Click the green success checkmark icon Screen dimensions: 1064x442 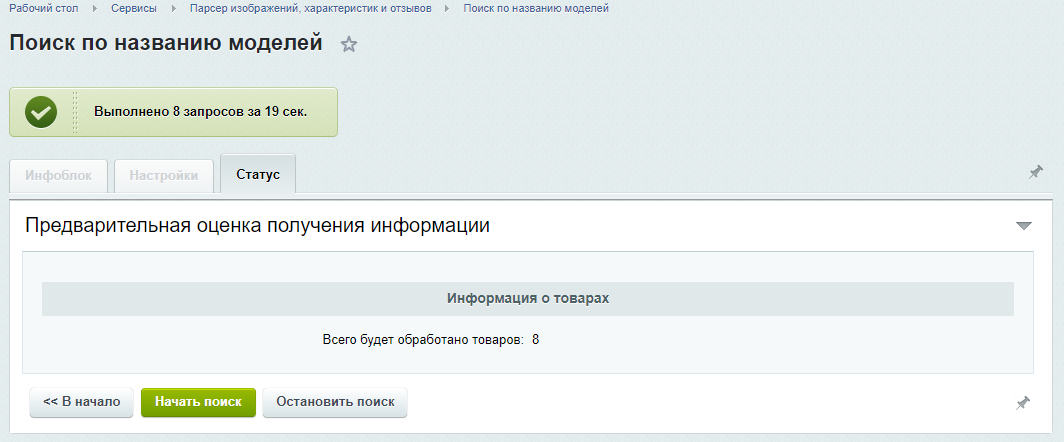[41, 112]
